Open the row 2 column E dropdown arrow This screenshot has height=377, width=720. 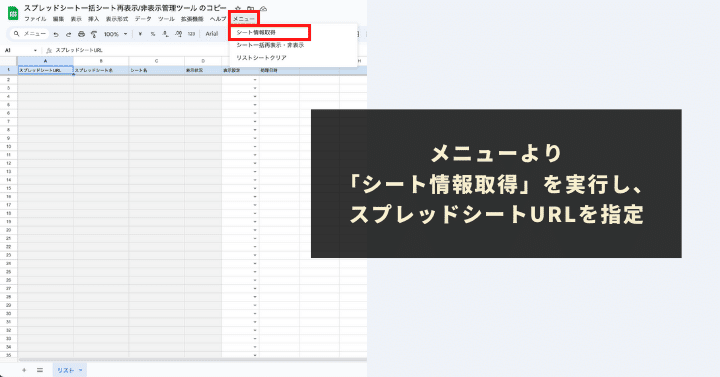(255, 80)
